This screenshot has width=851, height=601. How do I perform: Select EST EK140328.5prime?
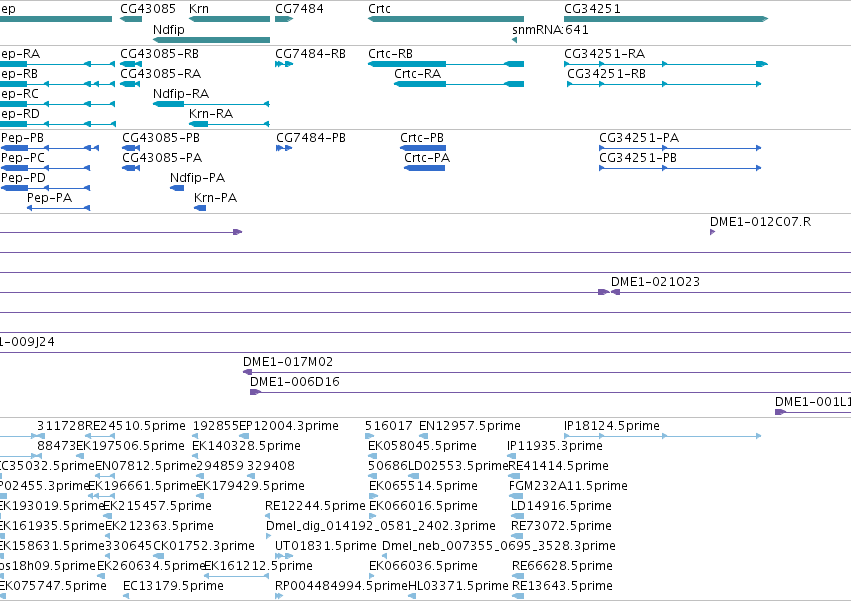click(246, 446)
